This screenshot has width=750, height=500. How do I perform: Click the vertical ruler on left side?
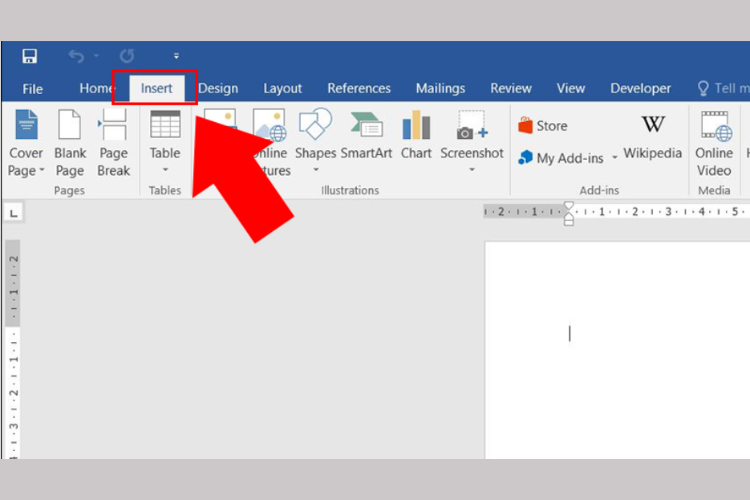click(13, 349)
